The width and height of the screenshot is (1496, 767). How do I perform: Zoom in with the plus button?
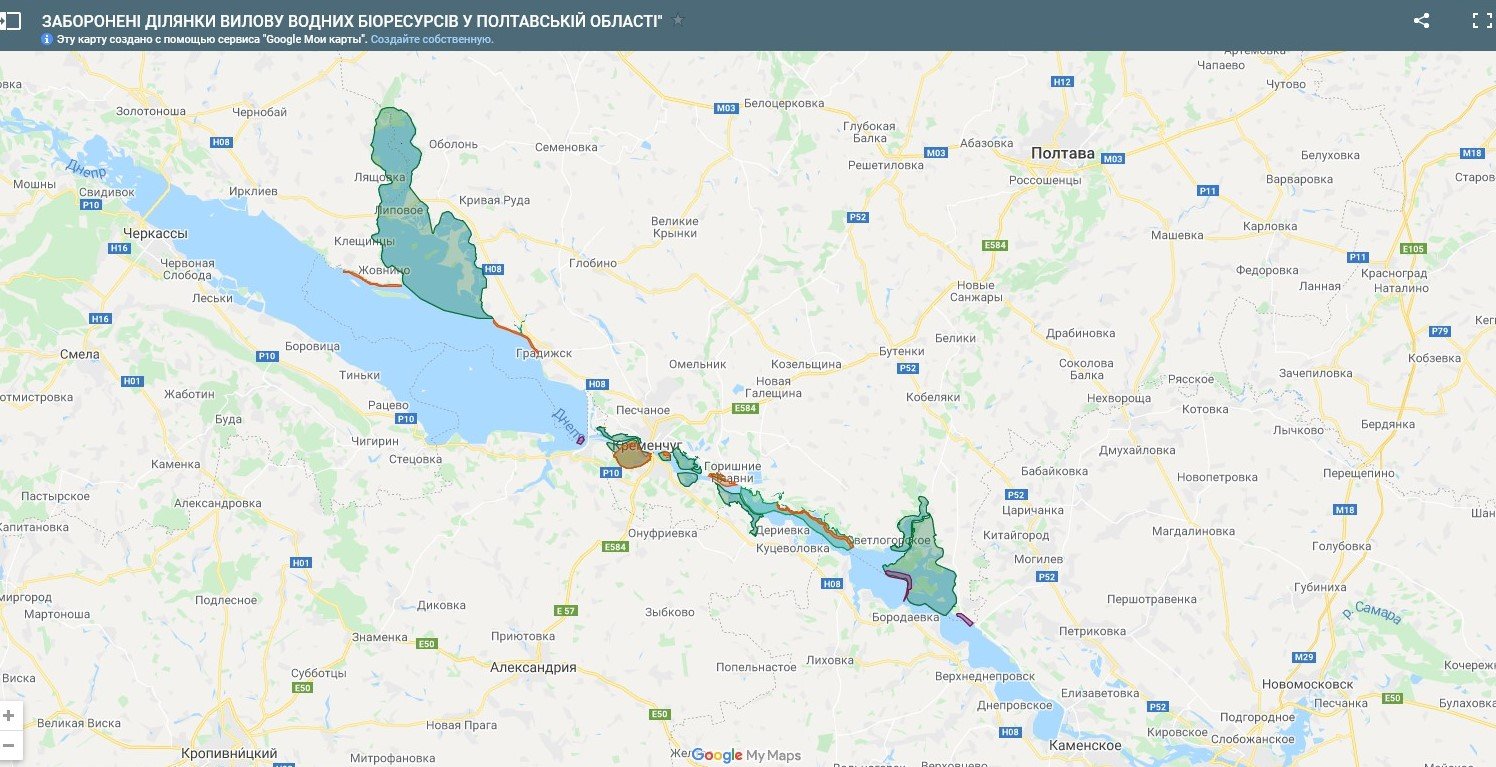(x=9, y=715)
